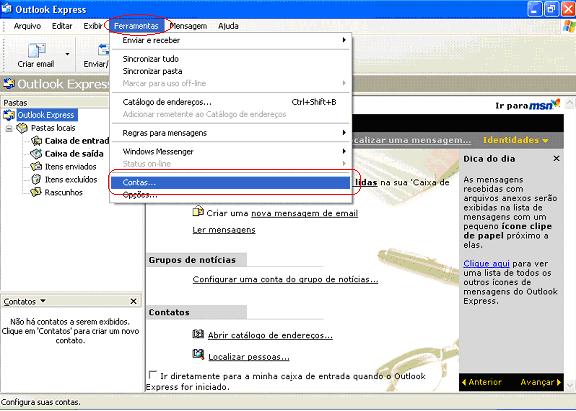Close the Dica do dia panel
This screenshot has width=576, height=411.
(556, 158)
